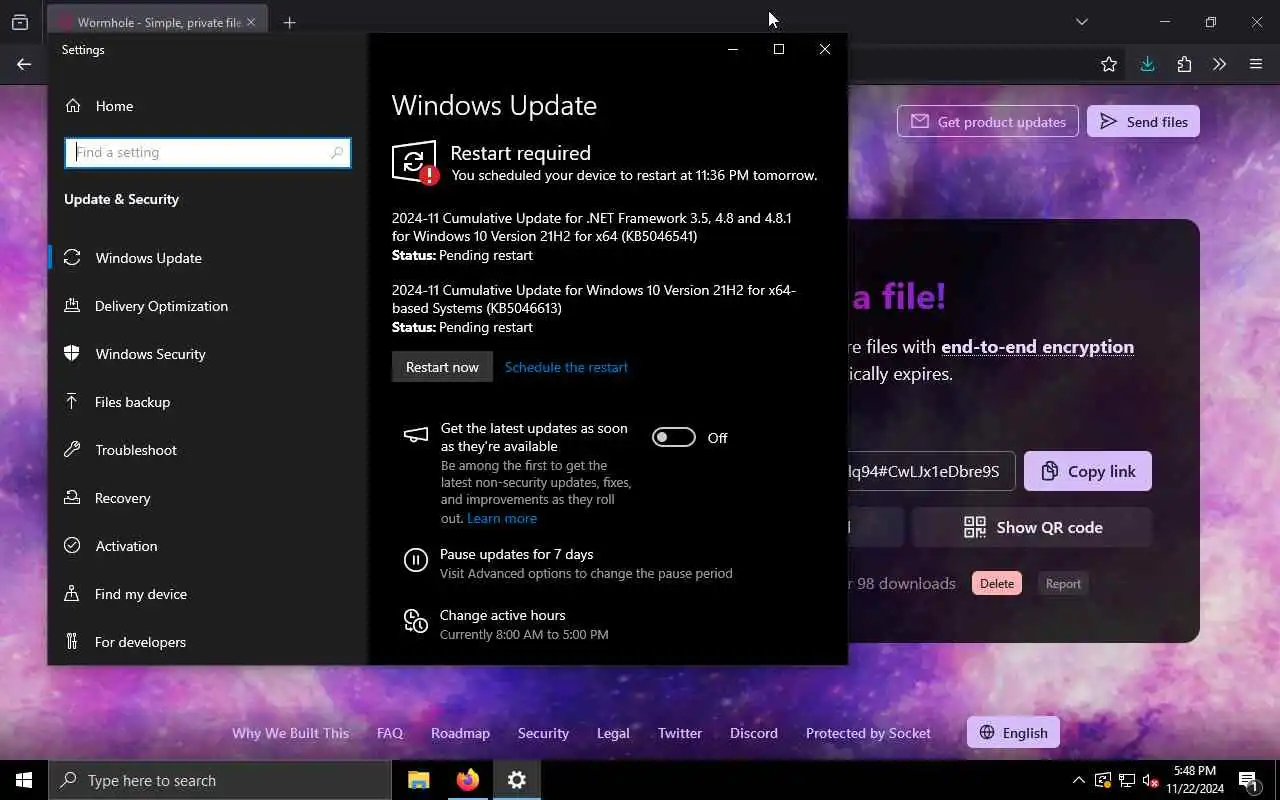
Task: Open Windows Start menu
Action: 24,780
